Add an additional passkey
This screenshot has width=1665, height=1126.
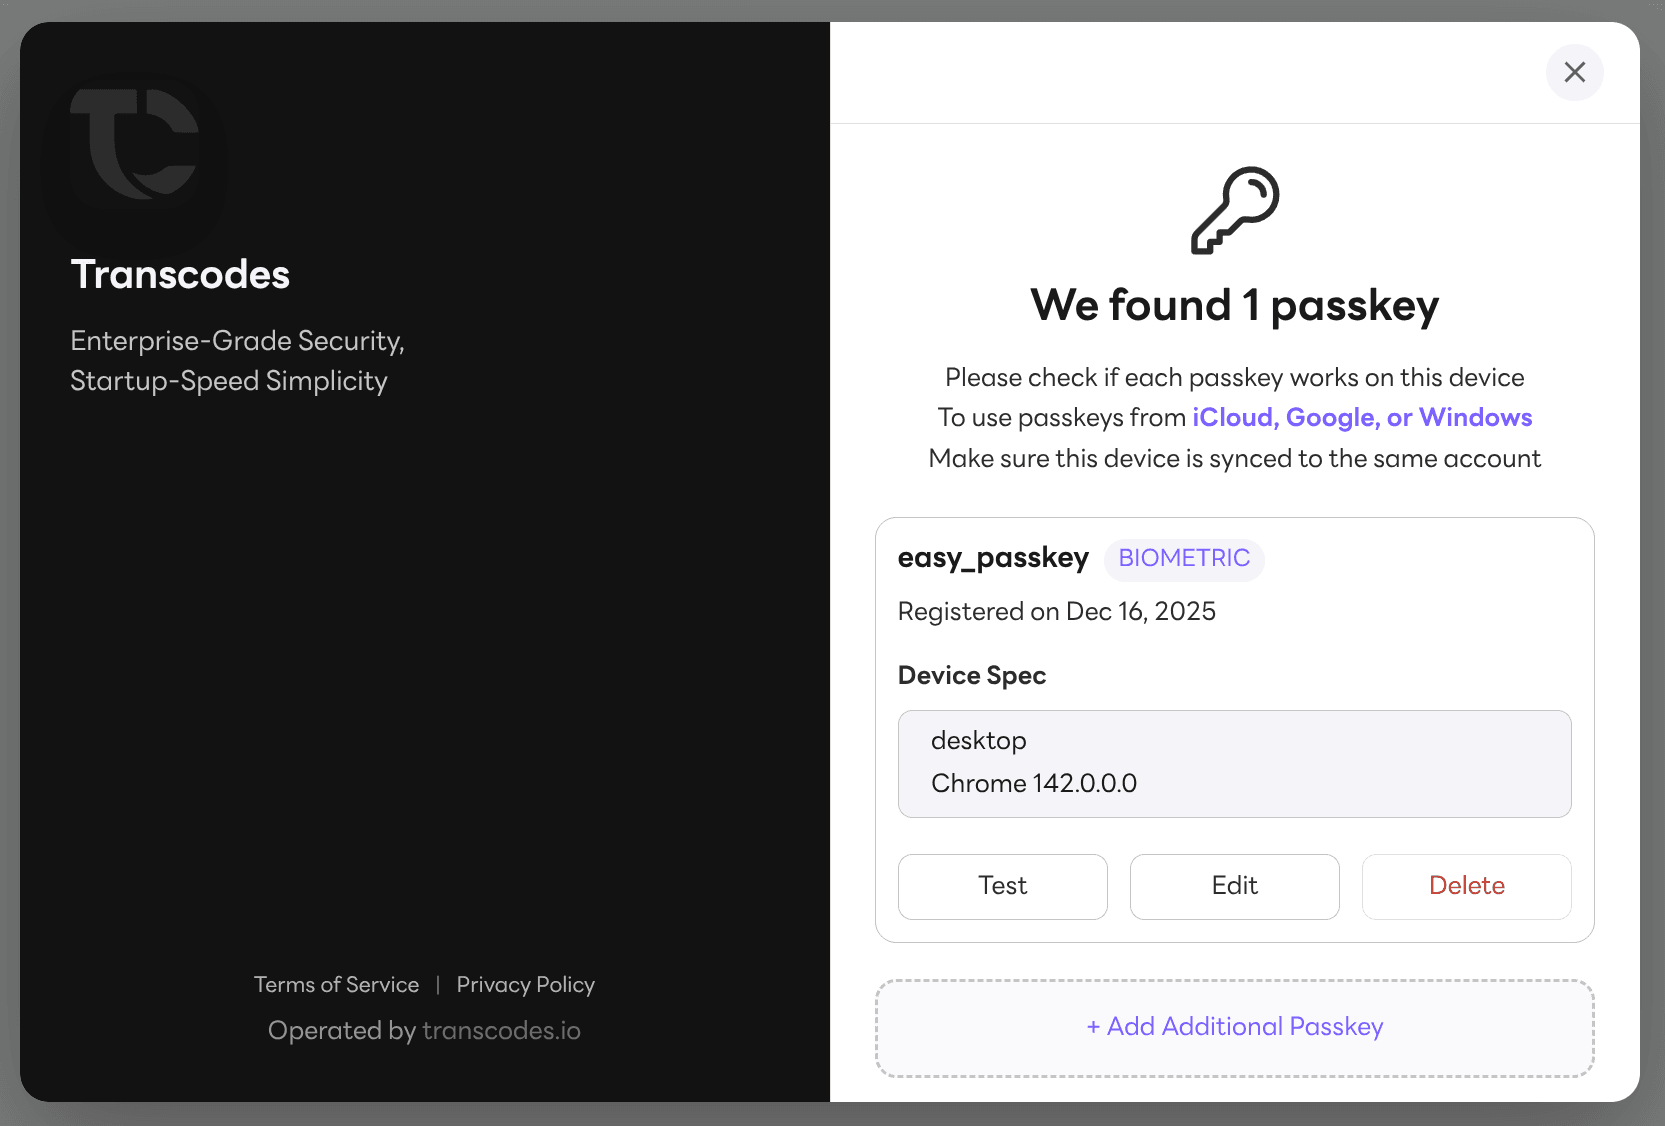[x=1234, y=1027]
